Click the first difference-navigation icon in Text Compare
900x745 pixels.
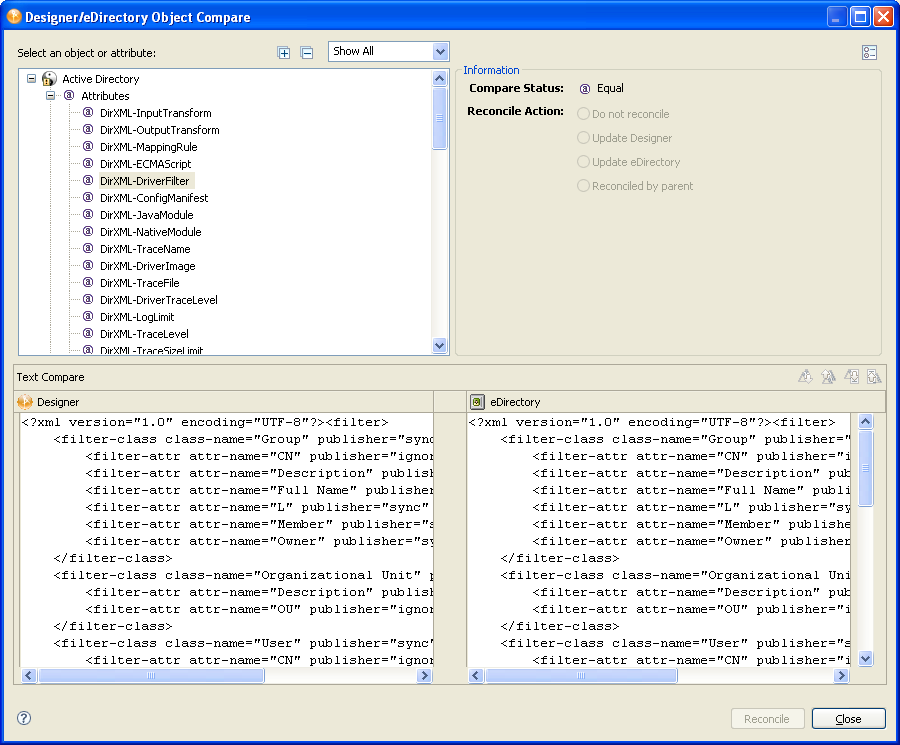(805, 376)
